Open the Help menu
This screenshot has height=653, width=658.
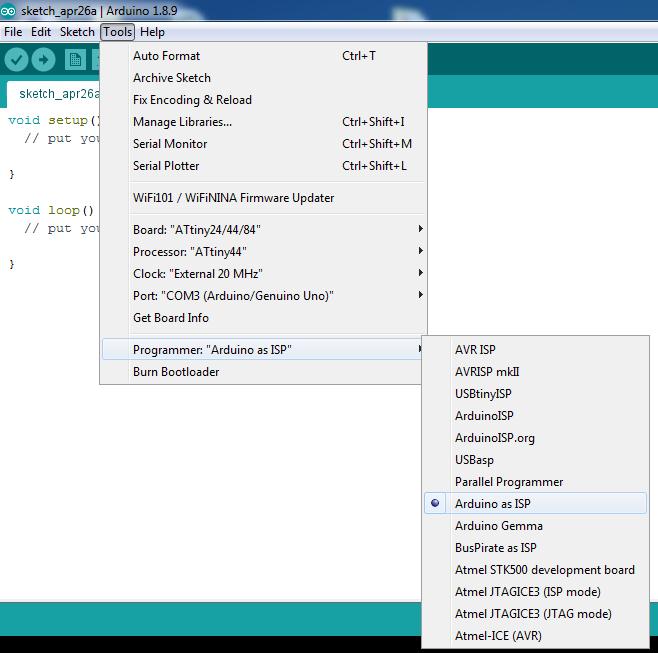[152, 32]
